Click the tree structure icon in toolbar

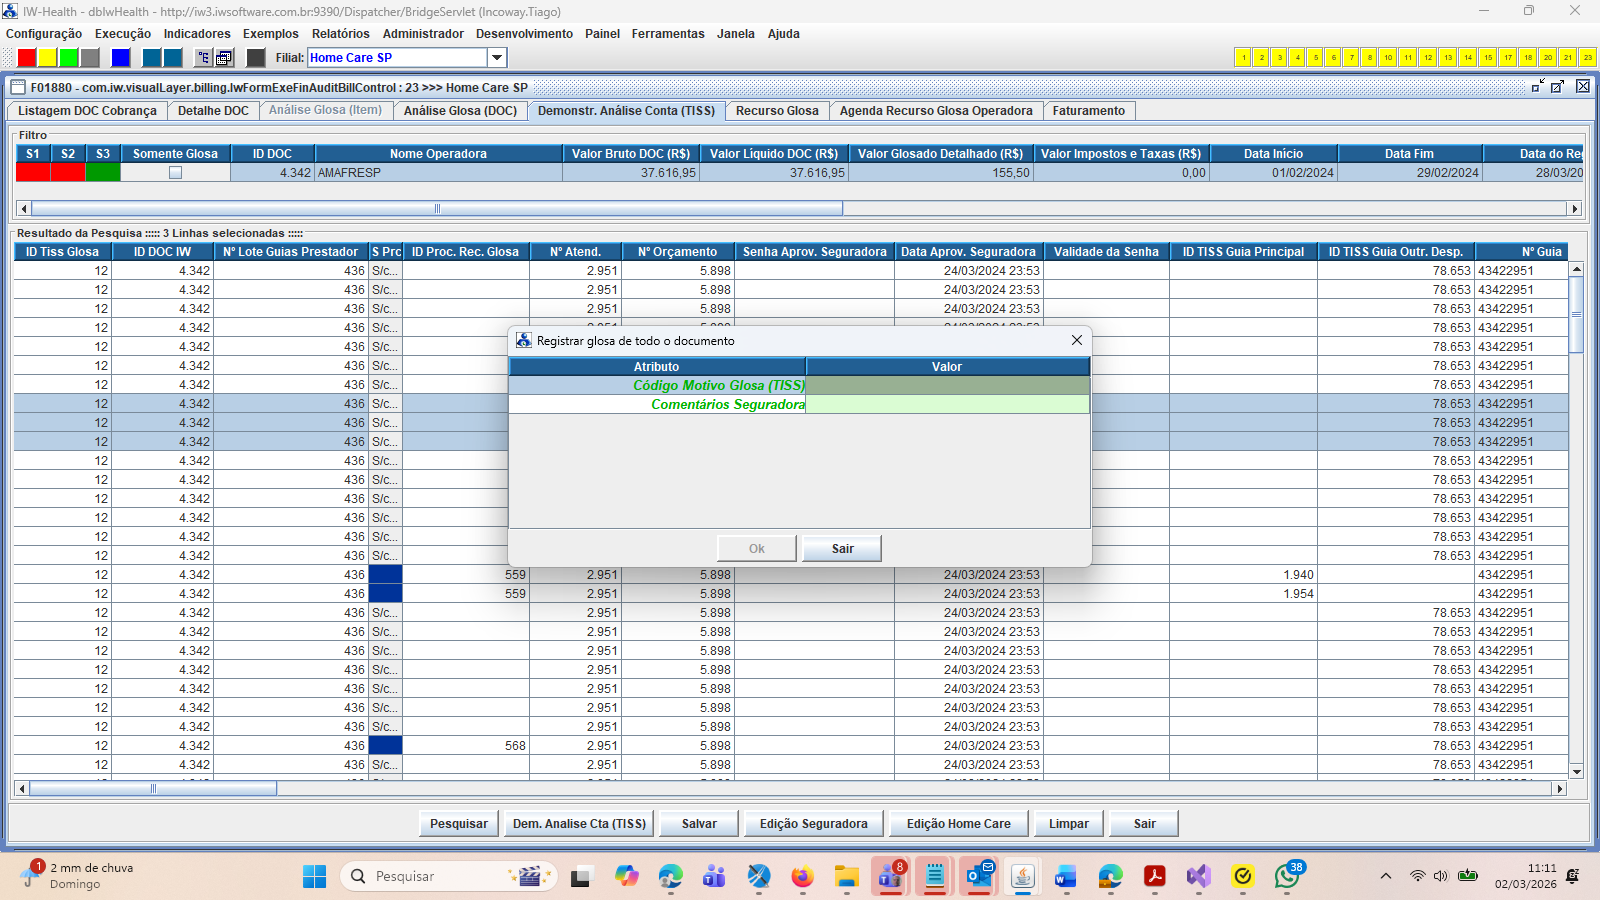203,58
